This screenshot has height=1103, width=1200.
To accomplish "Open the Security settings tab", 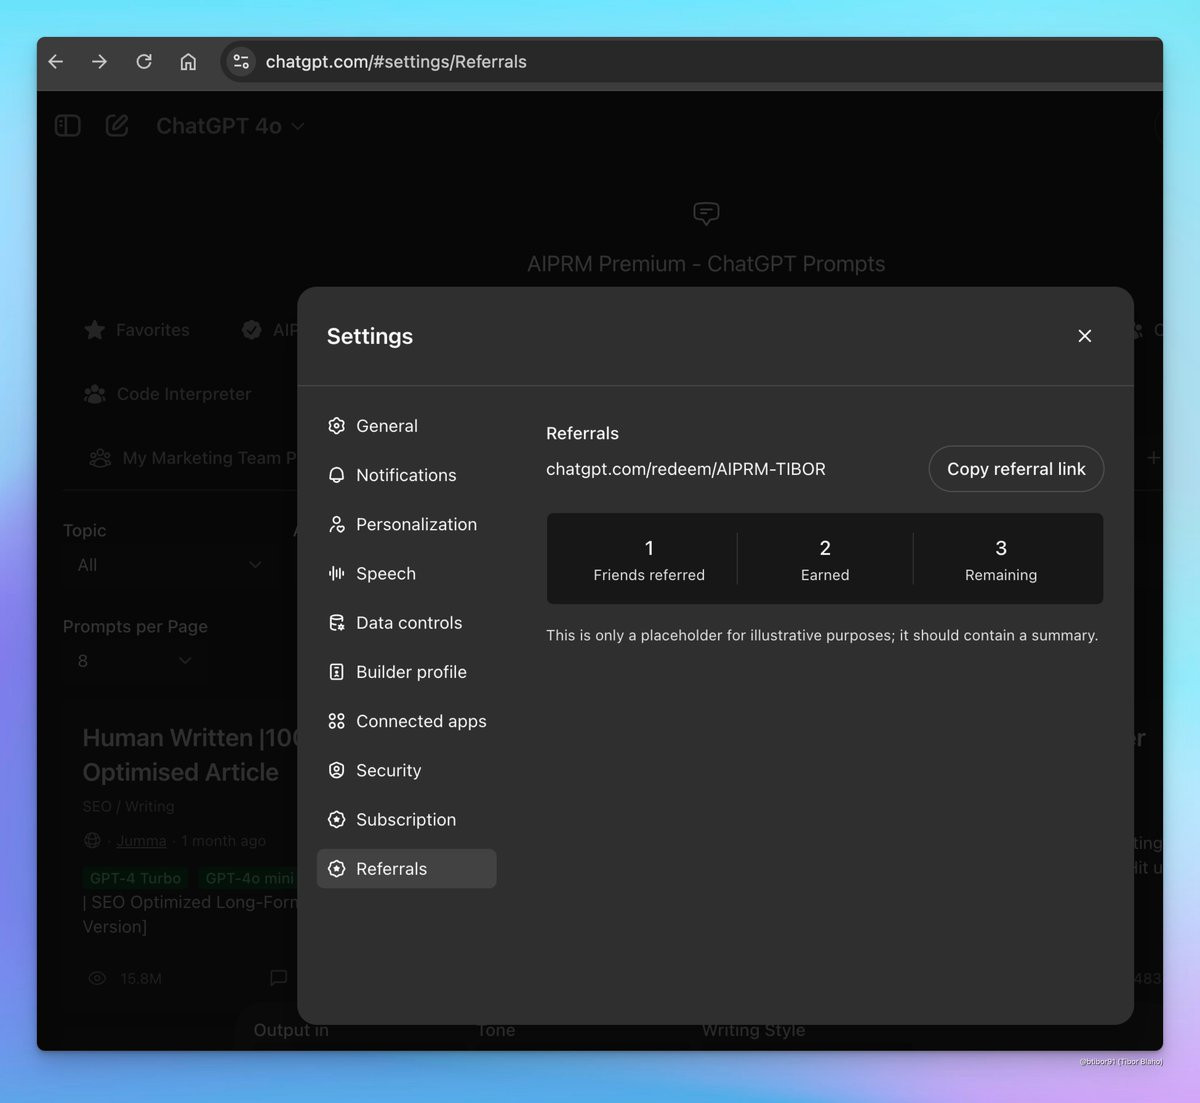I will (407, 770).
